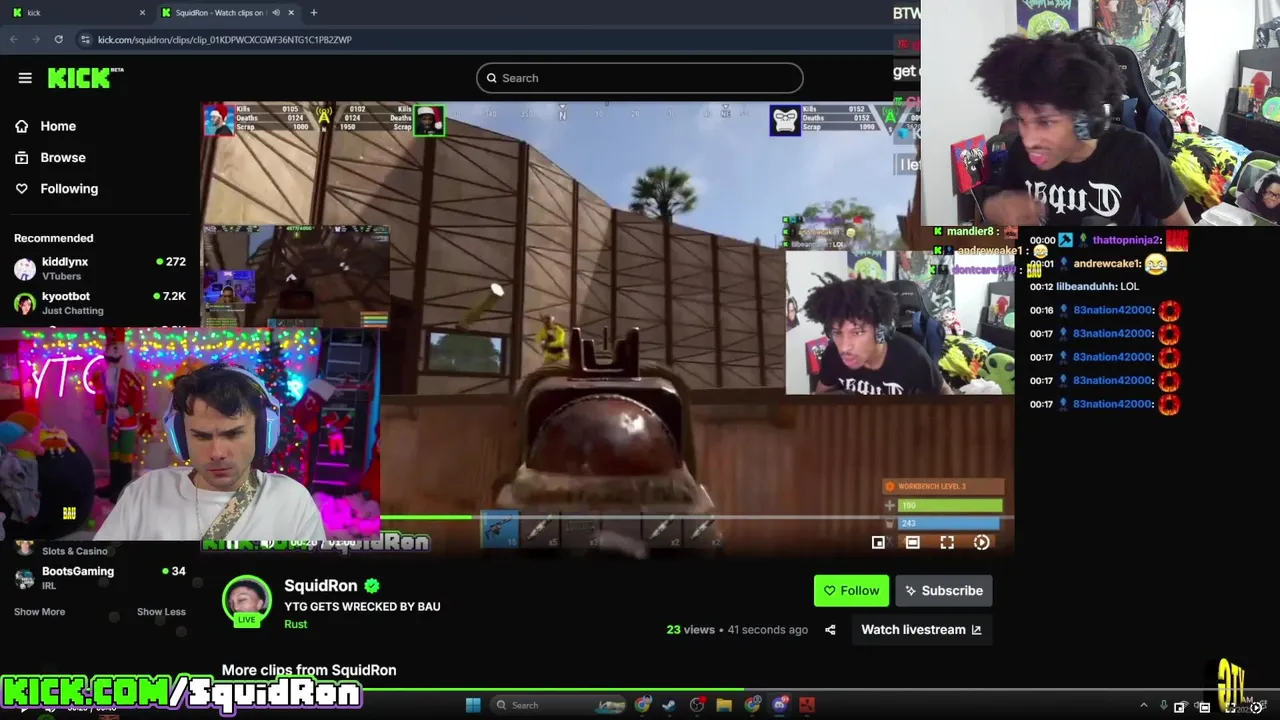Click kiddlynx channel avatar

[x=25, y=268]
